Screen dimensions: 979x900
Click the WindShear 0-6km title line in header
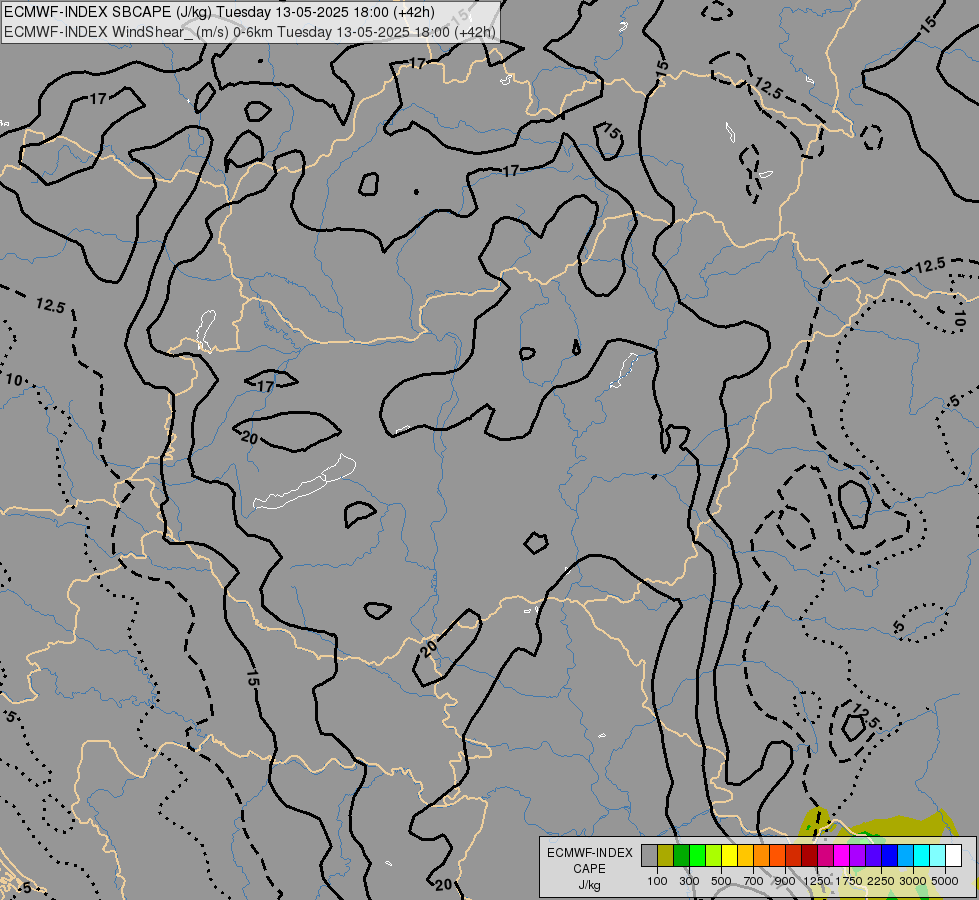[250, 31]
